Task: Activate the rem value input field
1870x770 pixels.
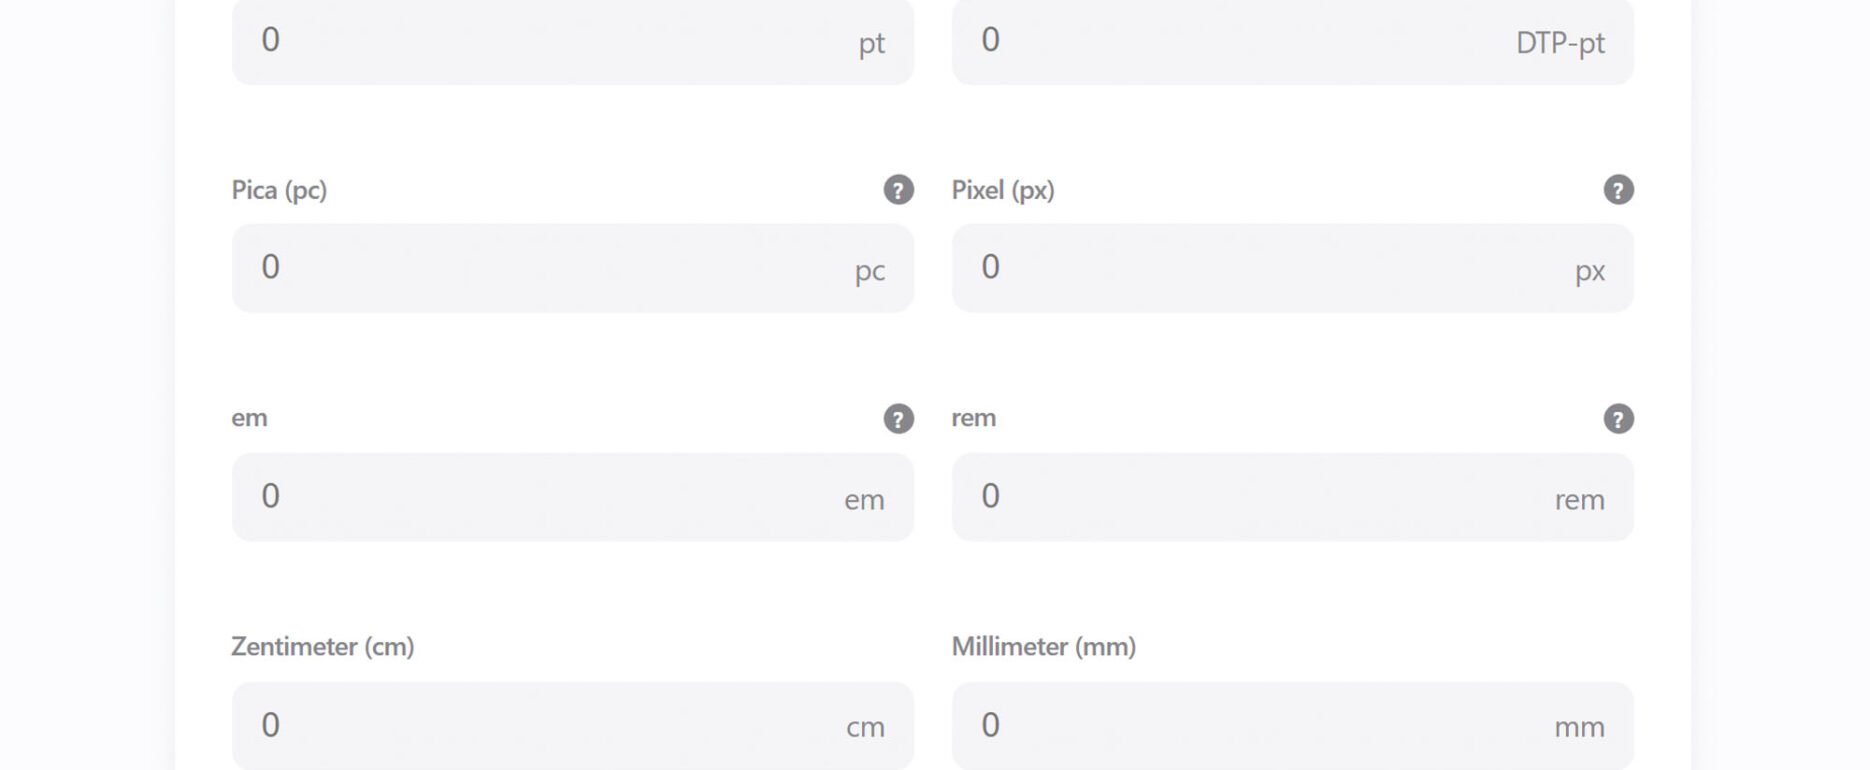Action: tap(1250, 497)
